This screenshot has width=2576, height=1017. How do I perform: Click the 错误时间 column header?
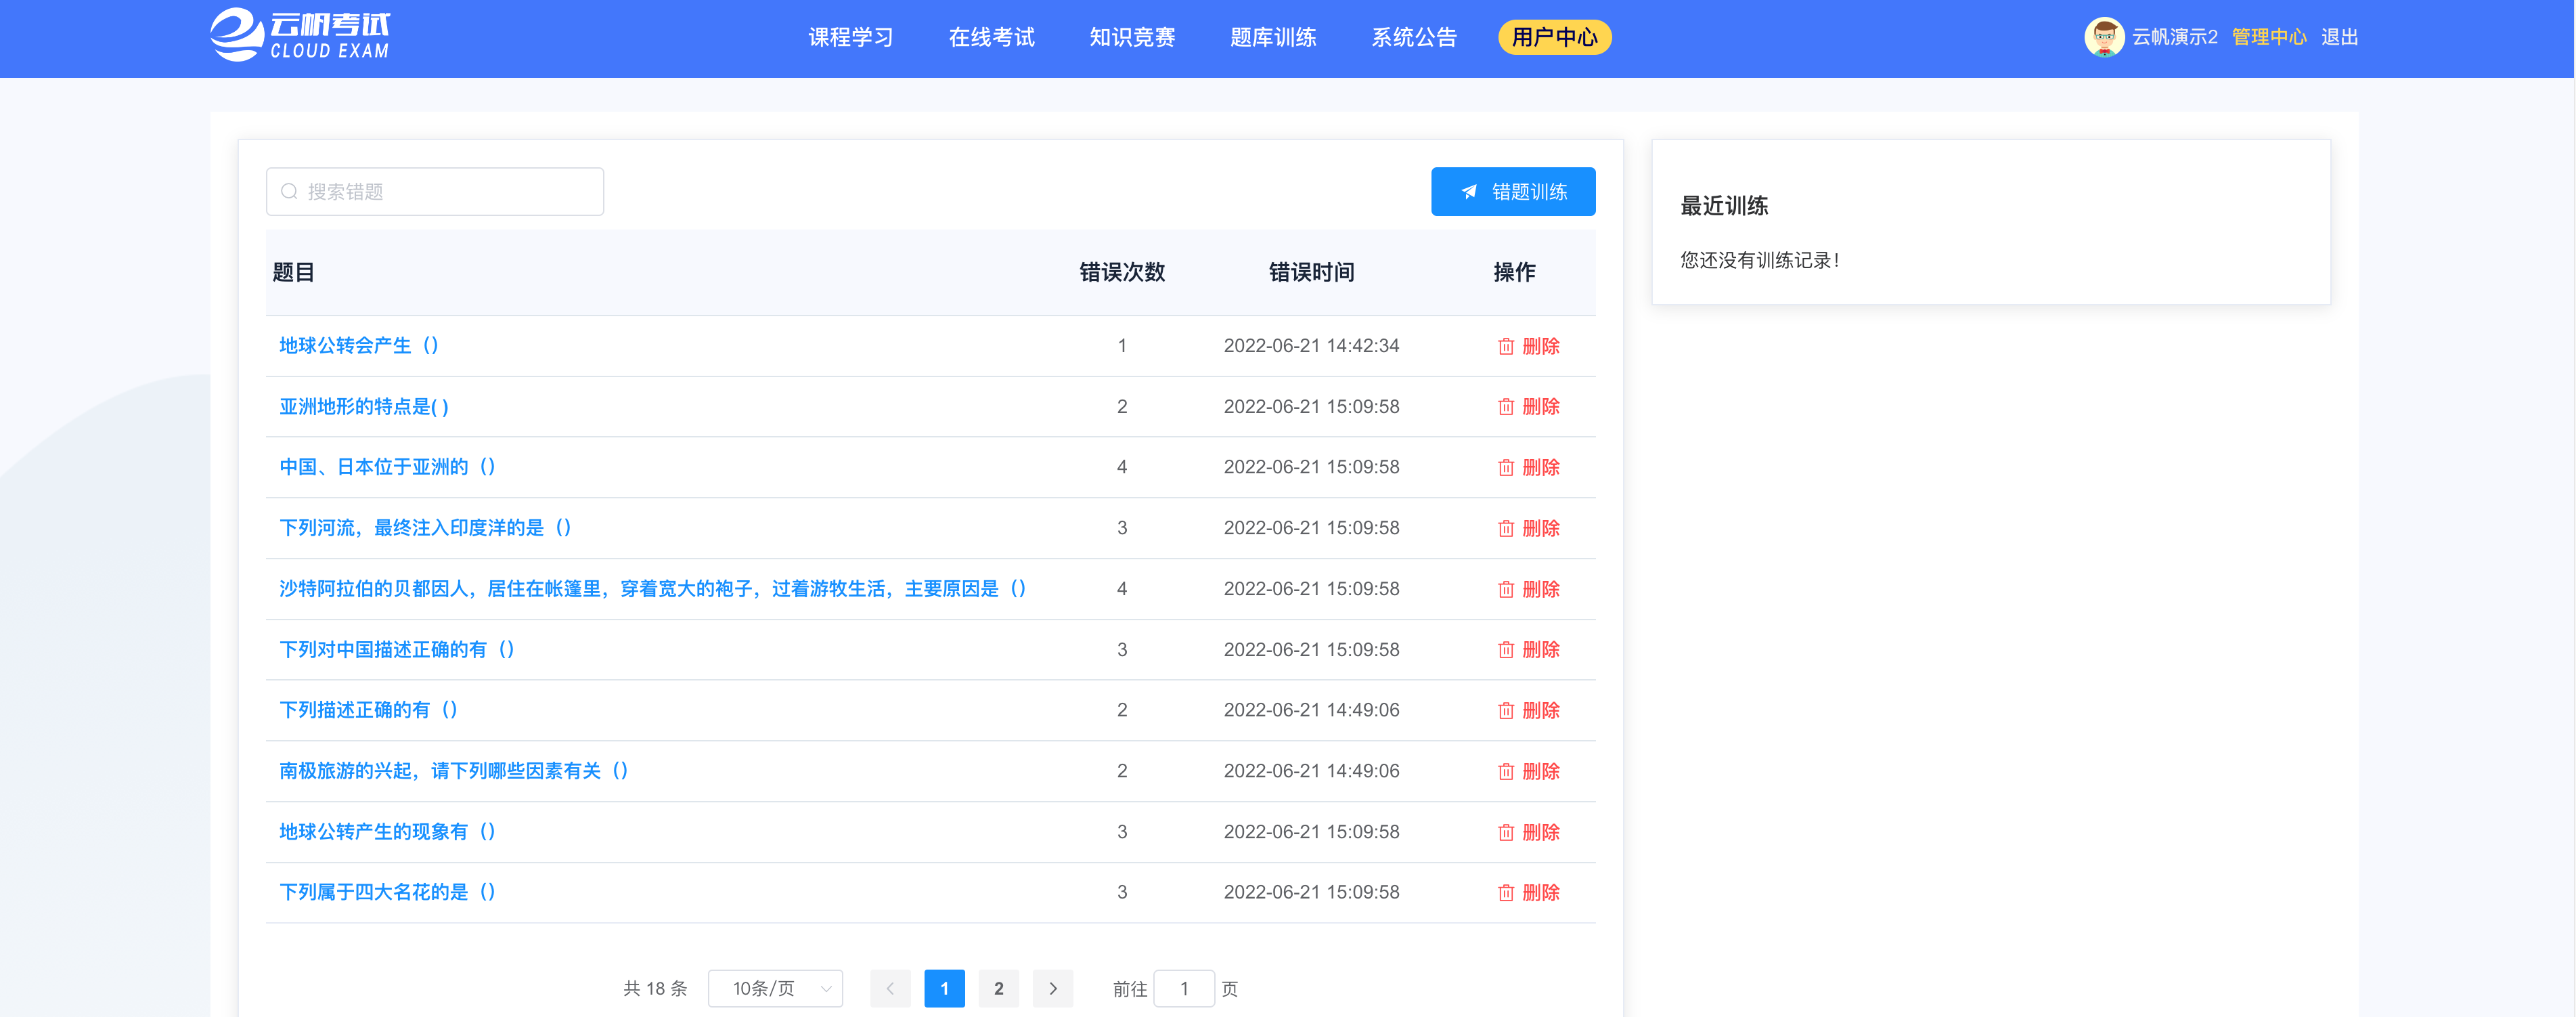pyautogui.click(x=1311, y=272)
